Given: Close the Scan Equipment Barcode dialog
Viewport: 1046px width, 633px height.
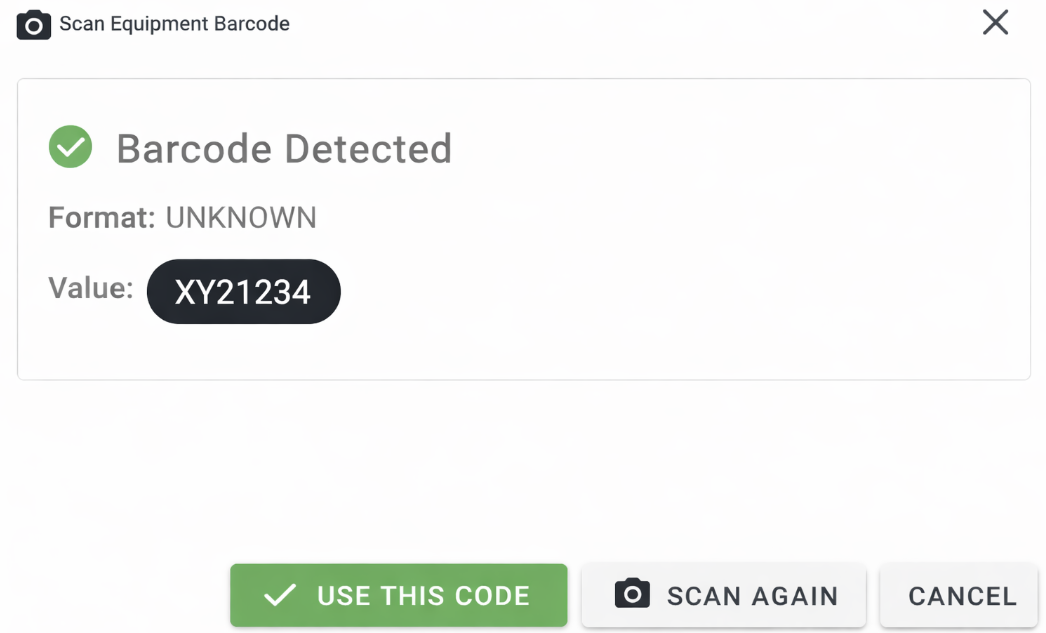Looking at the screenshot, I should click(x=995, y=23).
